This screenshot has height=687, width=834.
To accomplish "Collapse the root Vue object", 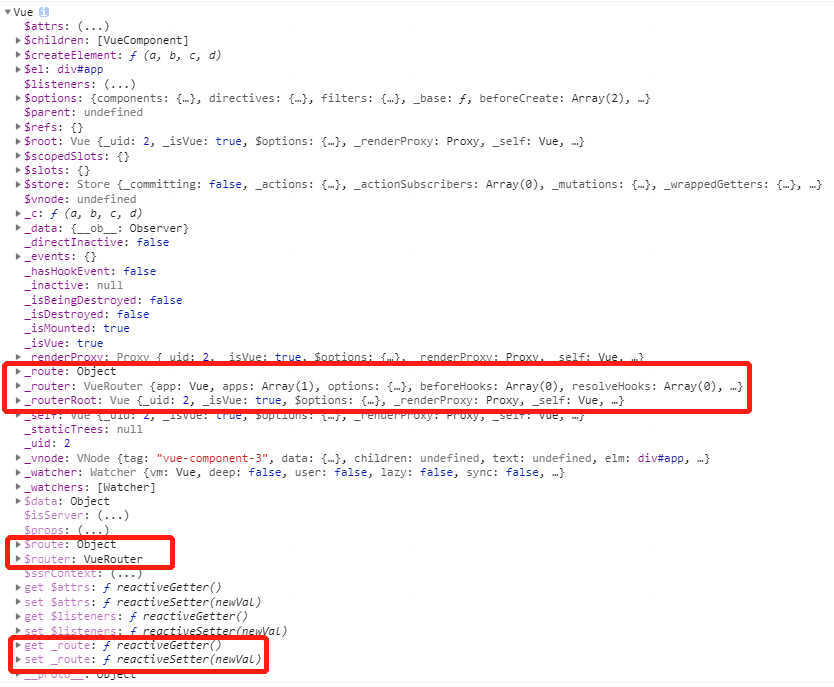I will coord(6,11).
